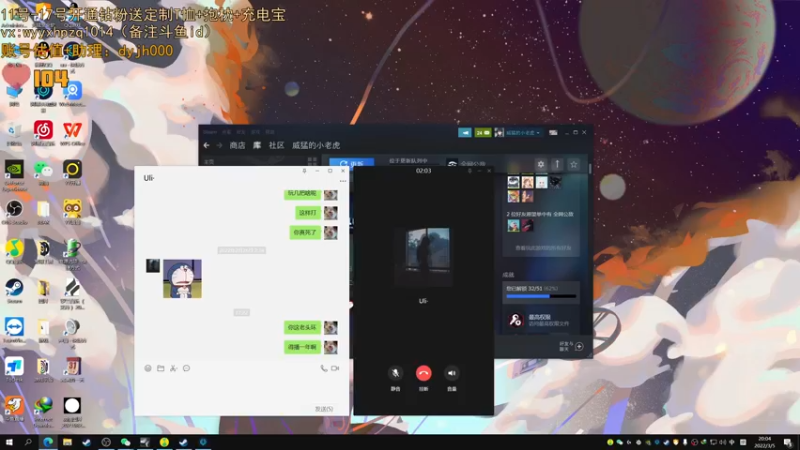
Task: Open the Steam Community tab (社区)
Action: 277,145
